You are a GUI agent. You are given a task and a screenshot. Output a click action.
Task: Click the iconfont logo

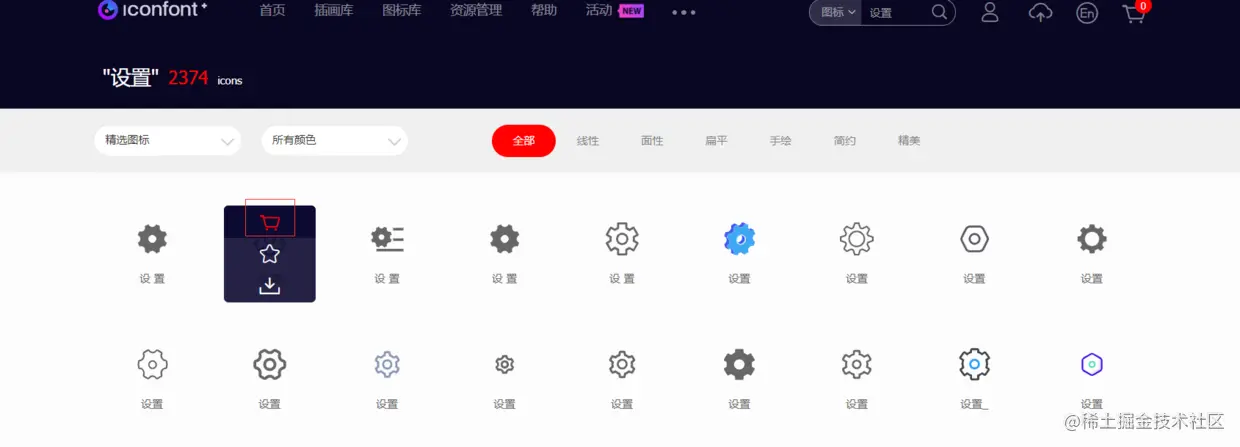(x=152, y=10)
